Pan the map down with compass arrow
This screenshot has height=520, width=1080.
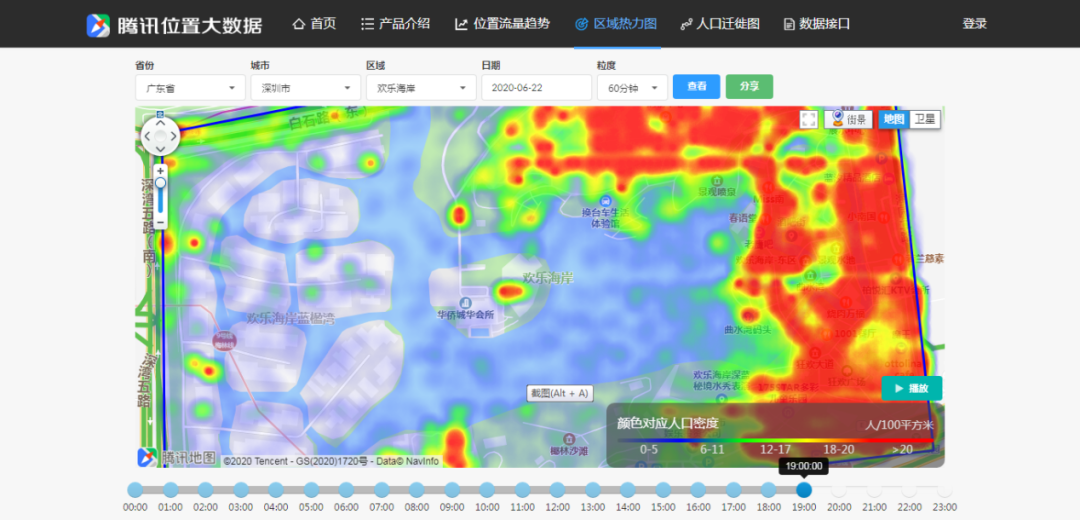[x=160, y=149]
